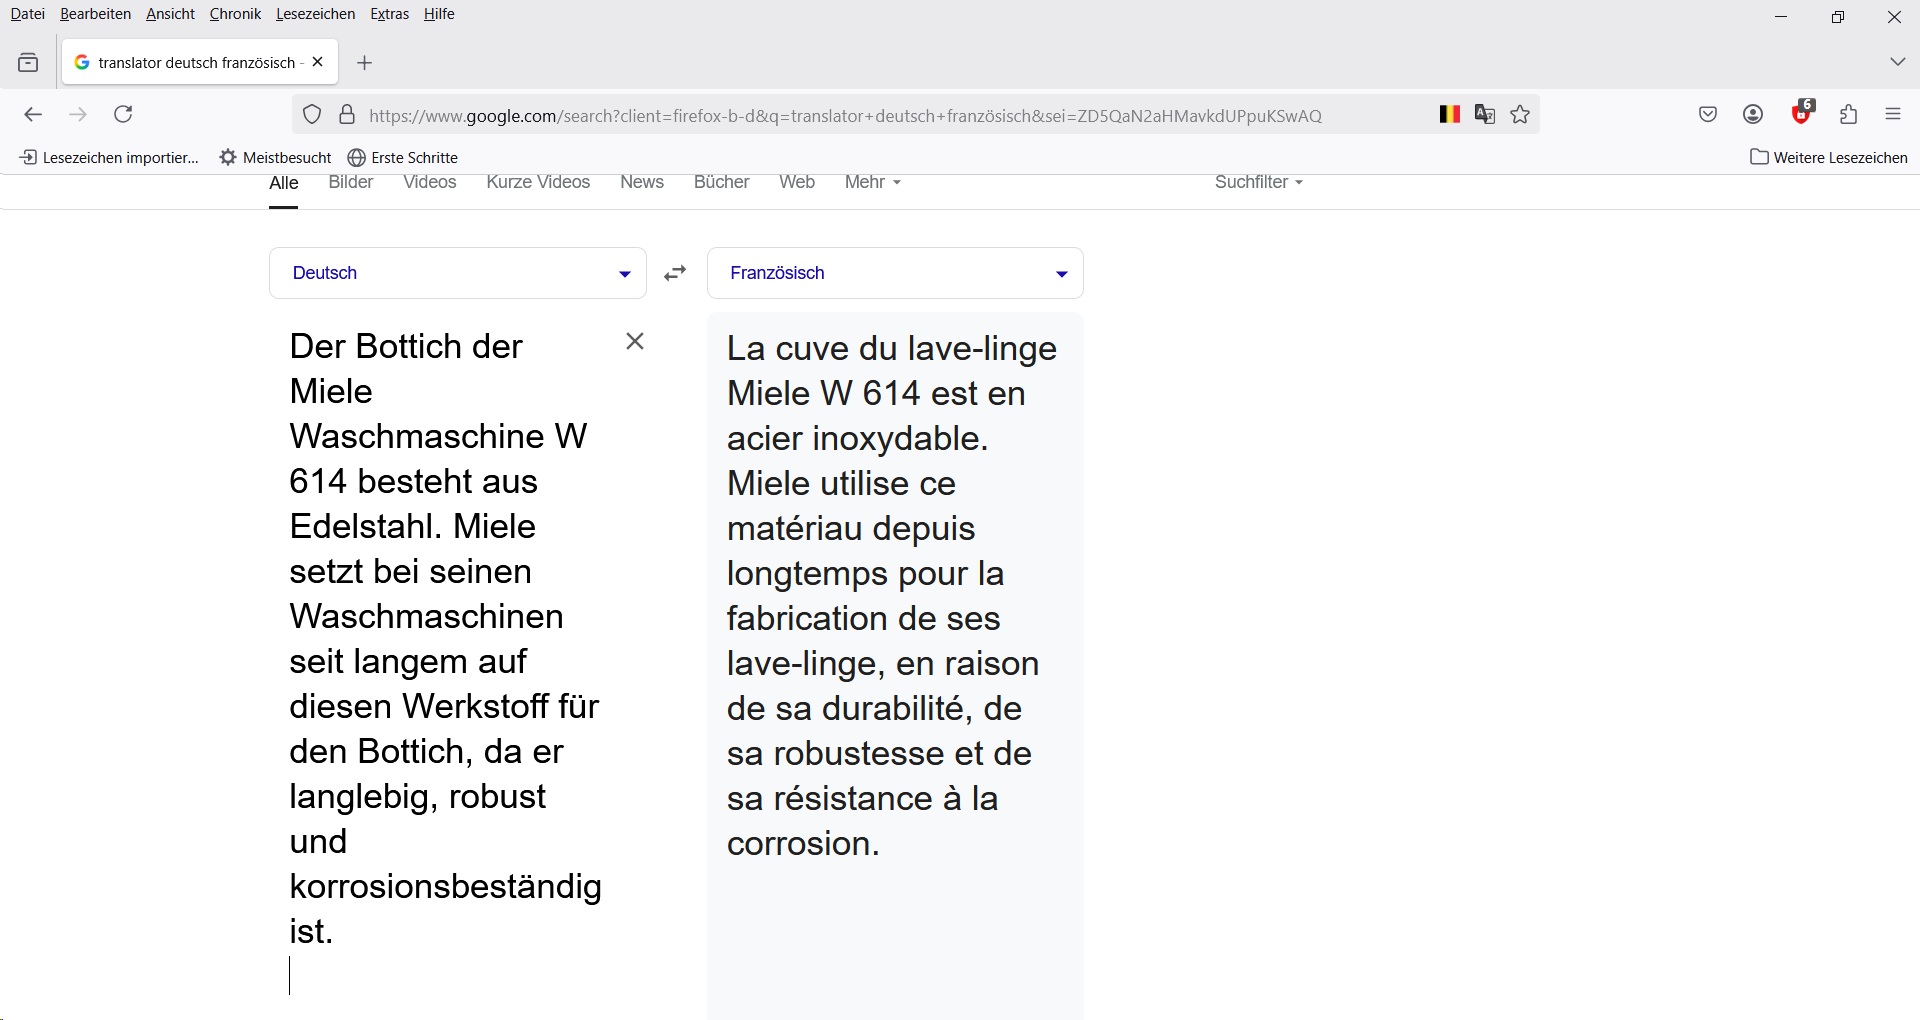Swap the Deutsch and Französisch languages

pos(676,273)
